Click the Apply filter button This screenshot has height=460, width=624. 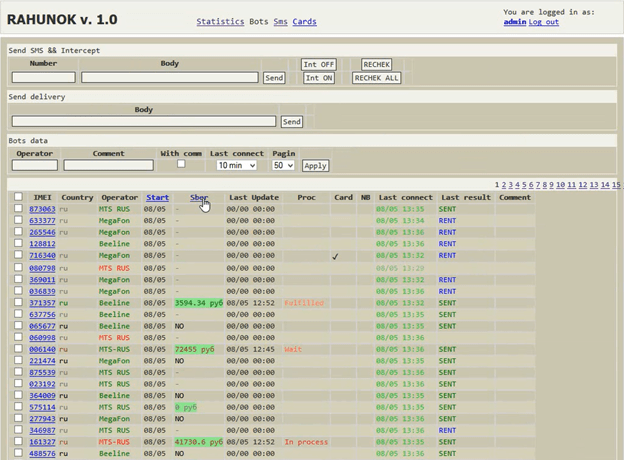(315, 165)
